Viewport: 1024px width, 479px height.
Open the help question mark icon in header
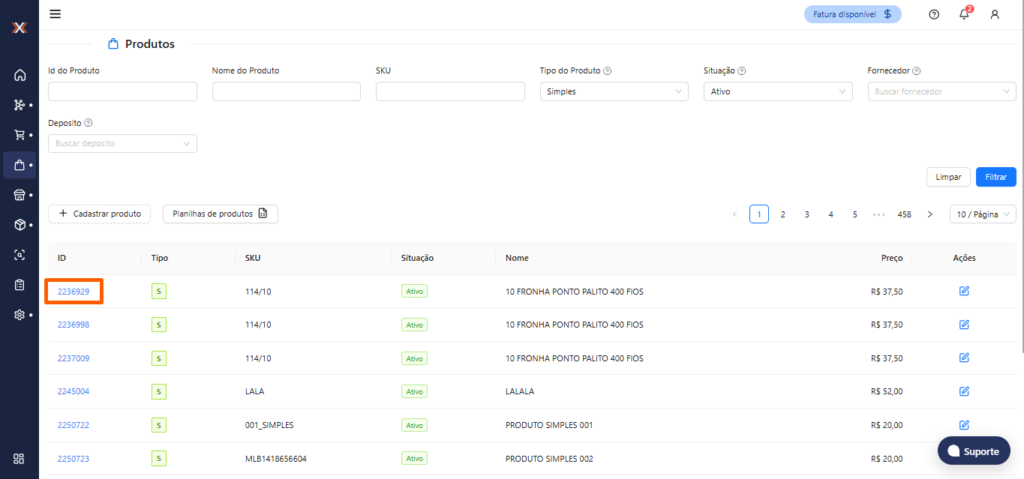[934, 14]
